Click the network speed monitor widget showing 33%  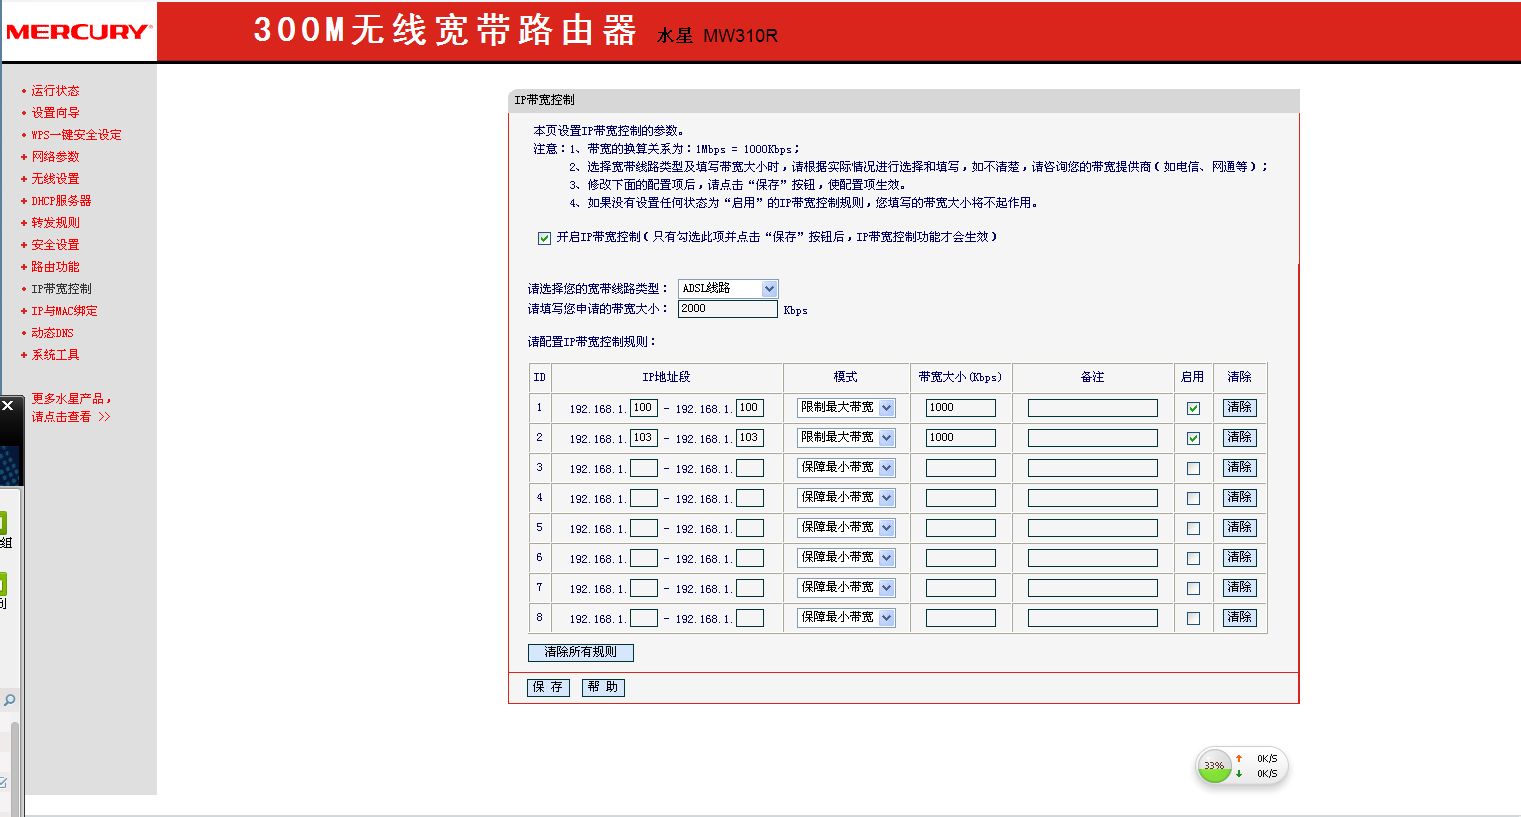click(x=1241, y=766)
